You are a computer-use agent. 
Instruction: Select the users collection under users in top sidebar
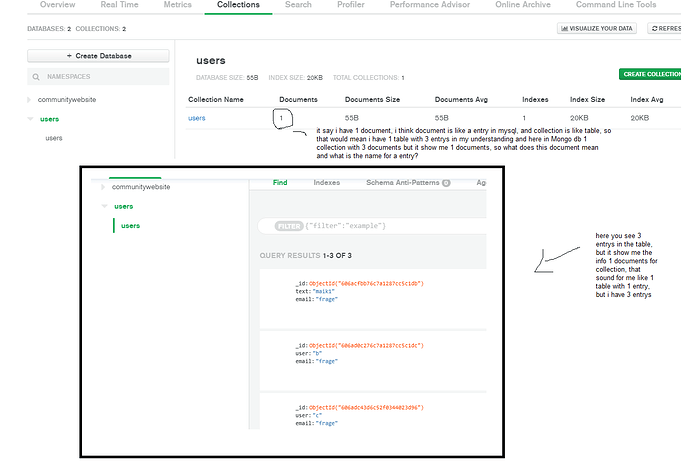coord(56,138)
